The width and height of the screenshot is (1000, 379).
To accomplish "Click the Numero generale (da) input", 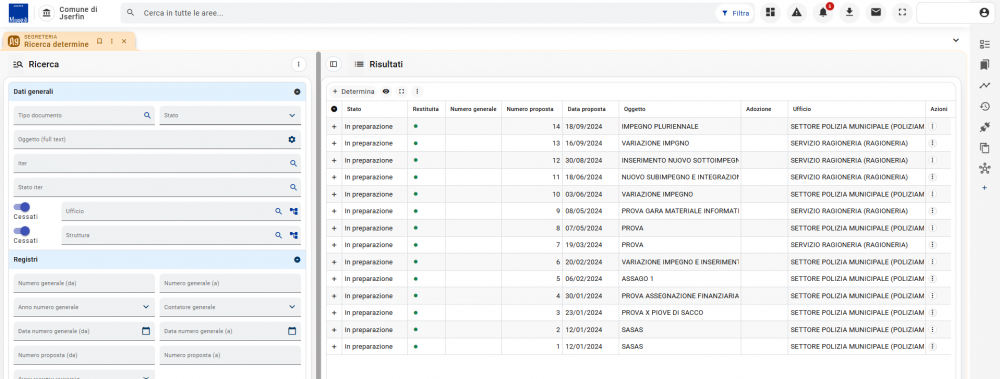I will pos(84,283).
